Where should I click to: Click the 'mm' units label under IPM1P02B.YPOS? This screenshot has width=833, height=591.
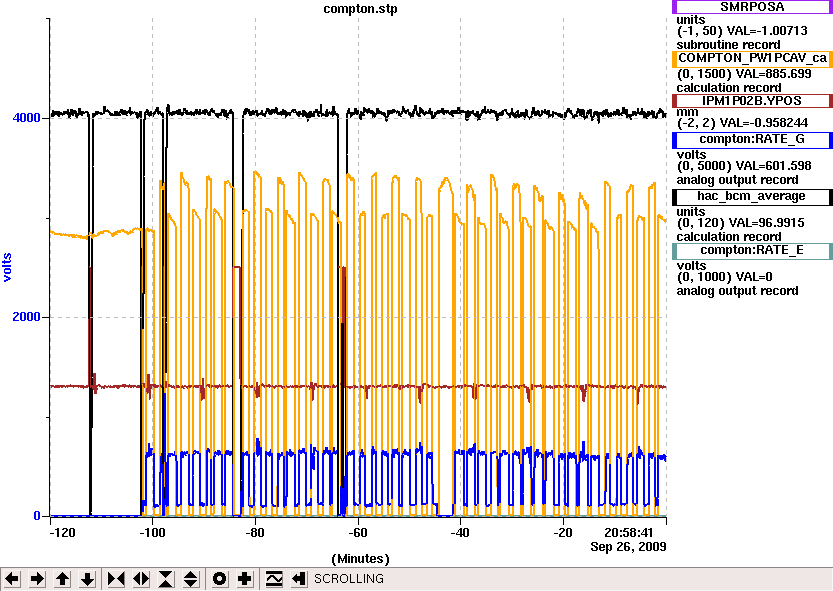click(687, 113)
